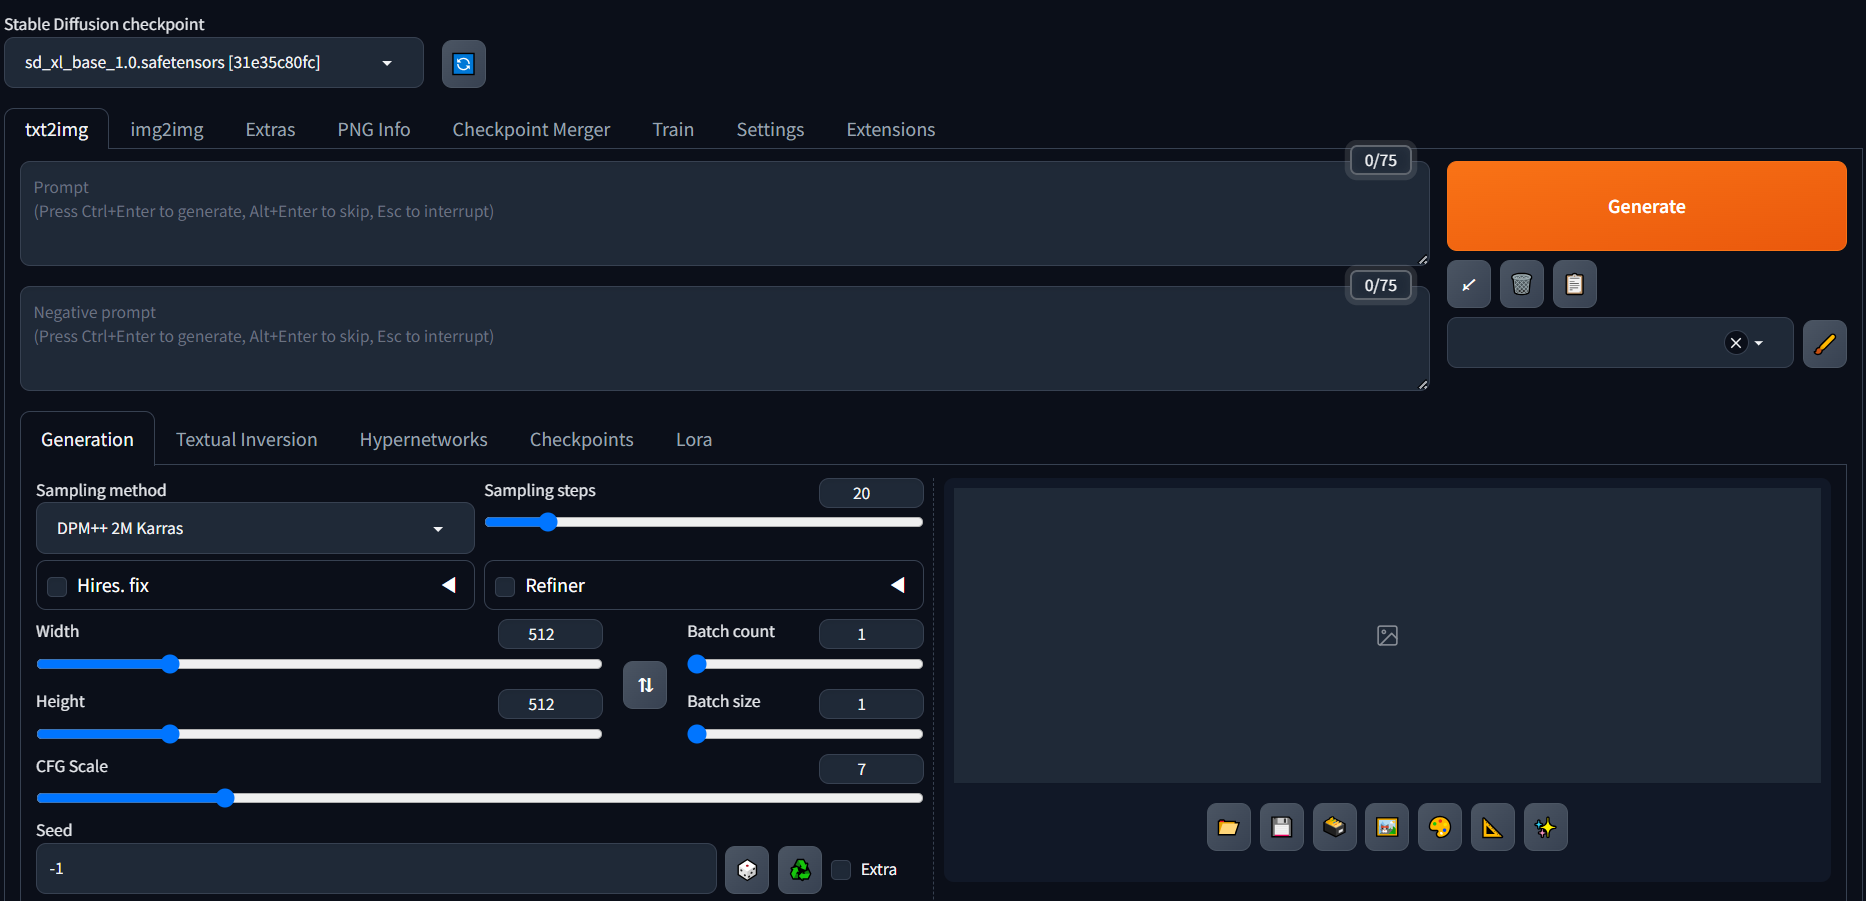Viewport: 1866px width, 901px height.
Task: Click the image placeholder icon in preview
Action: (x=1387, y=635)
